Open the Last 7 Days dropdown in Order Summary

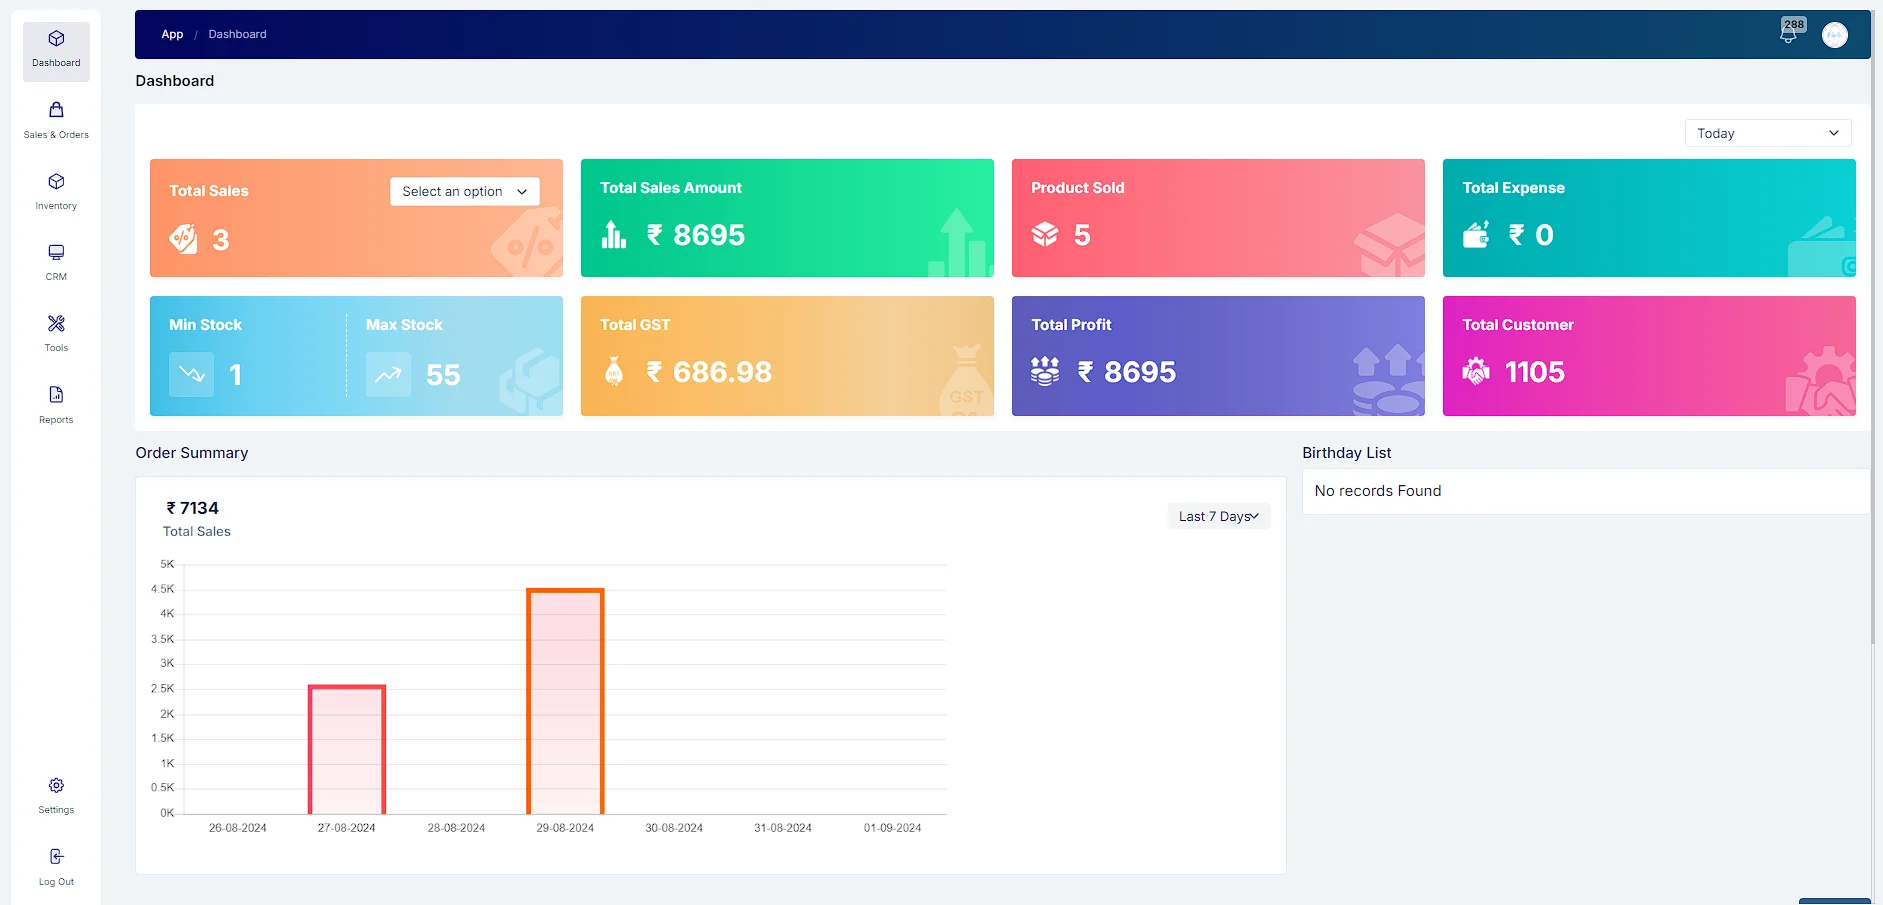(1218, 516)
